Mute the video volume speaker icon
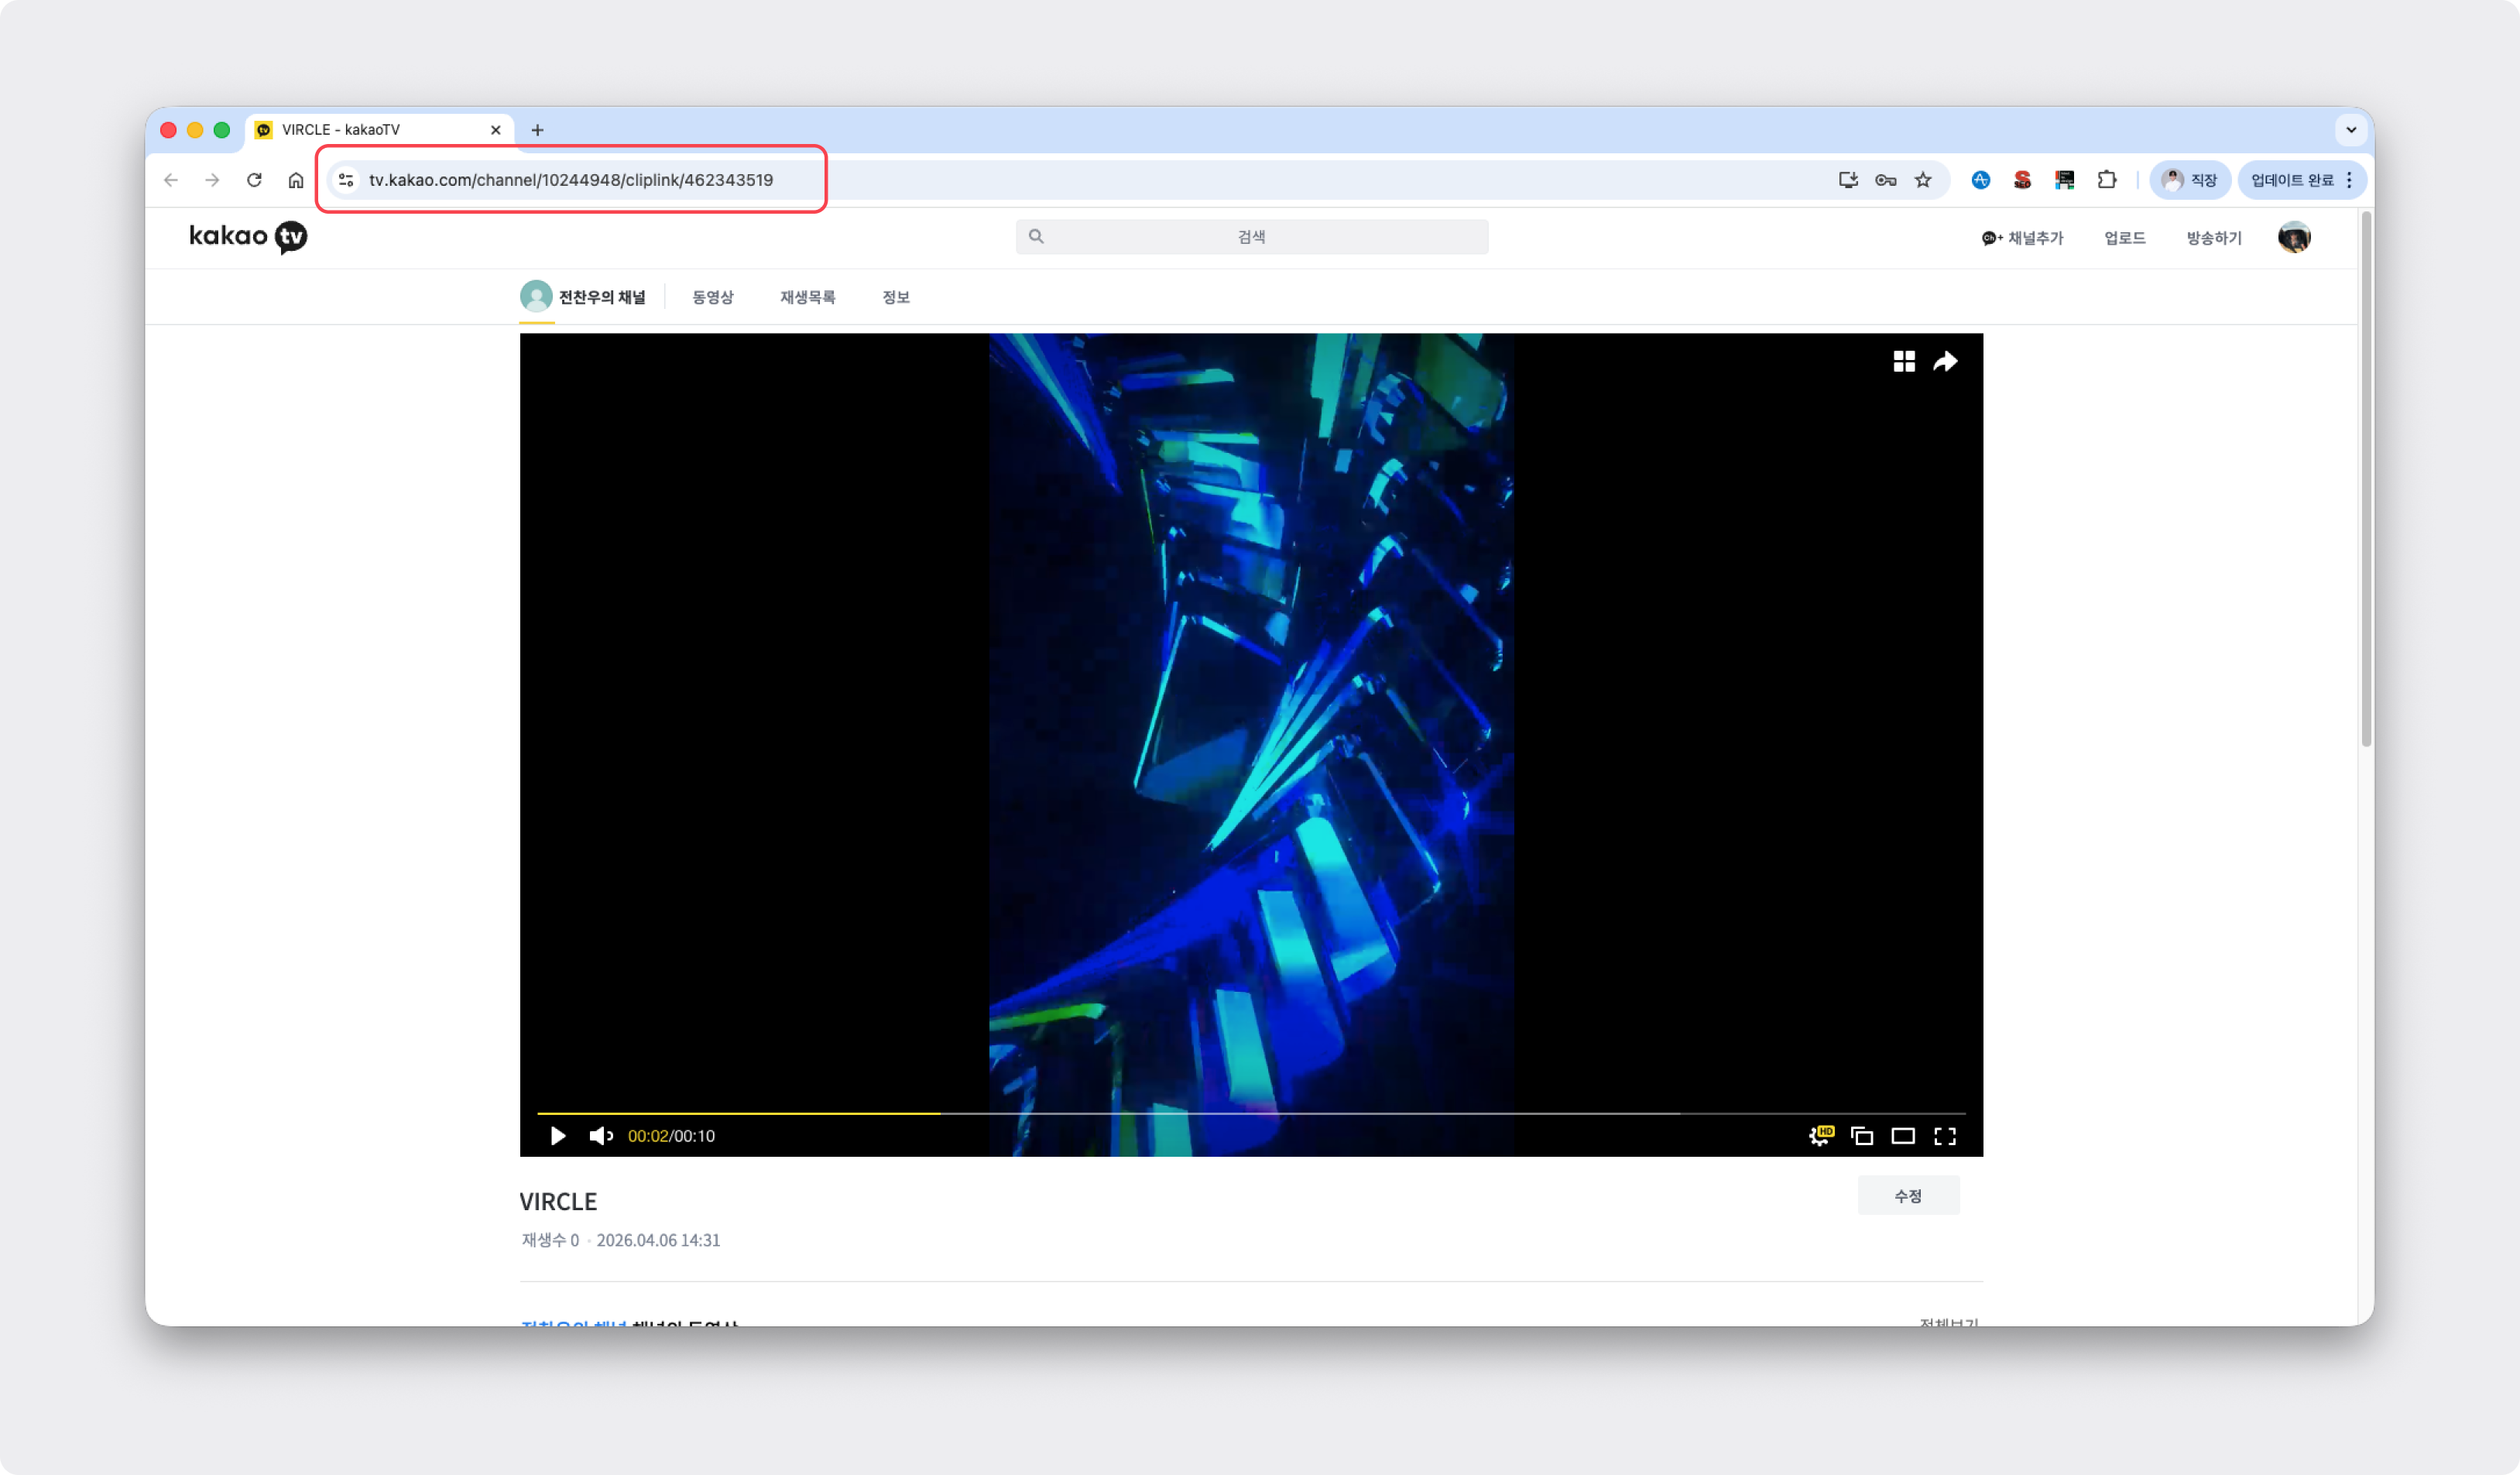The height and width of the screenshot is (1475, 2520). click(600, 1135)
